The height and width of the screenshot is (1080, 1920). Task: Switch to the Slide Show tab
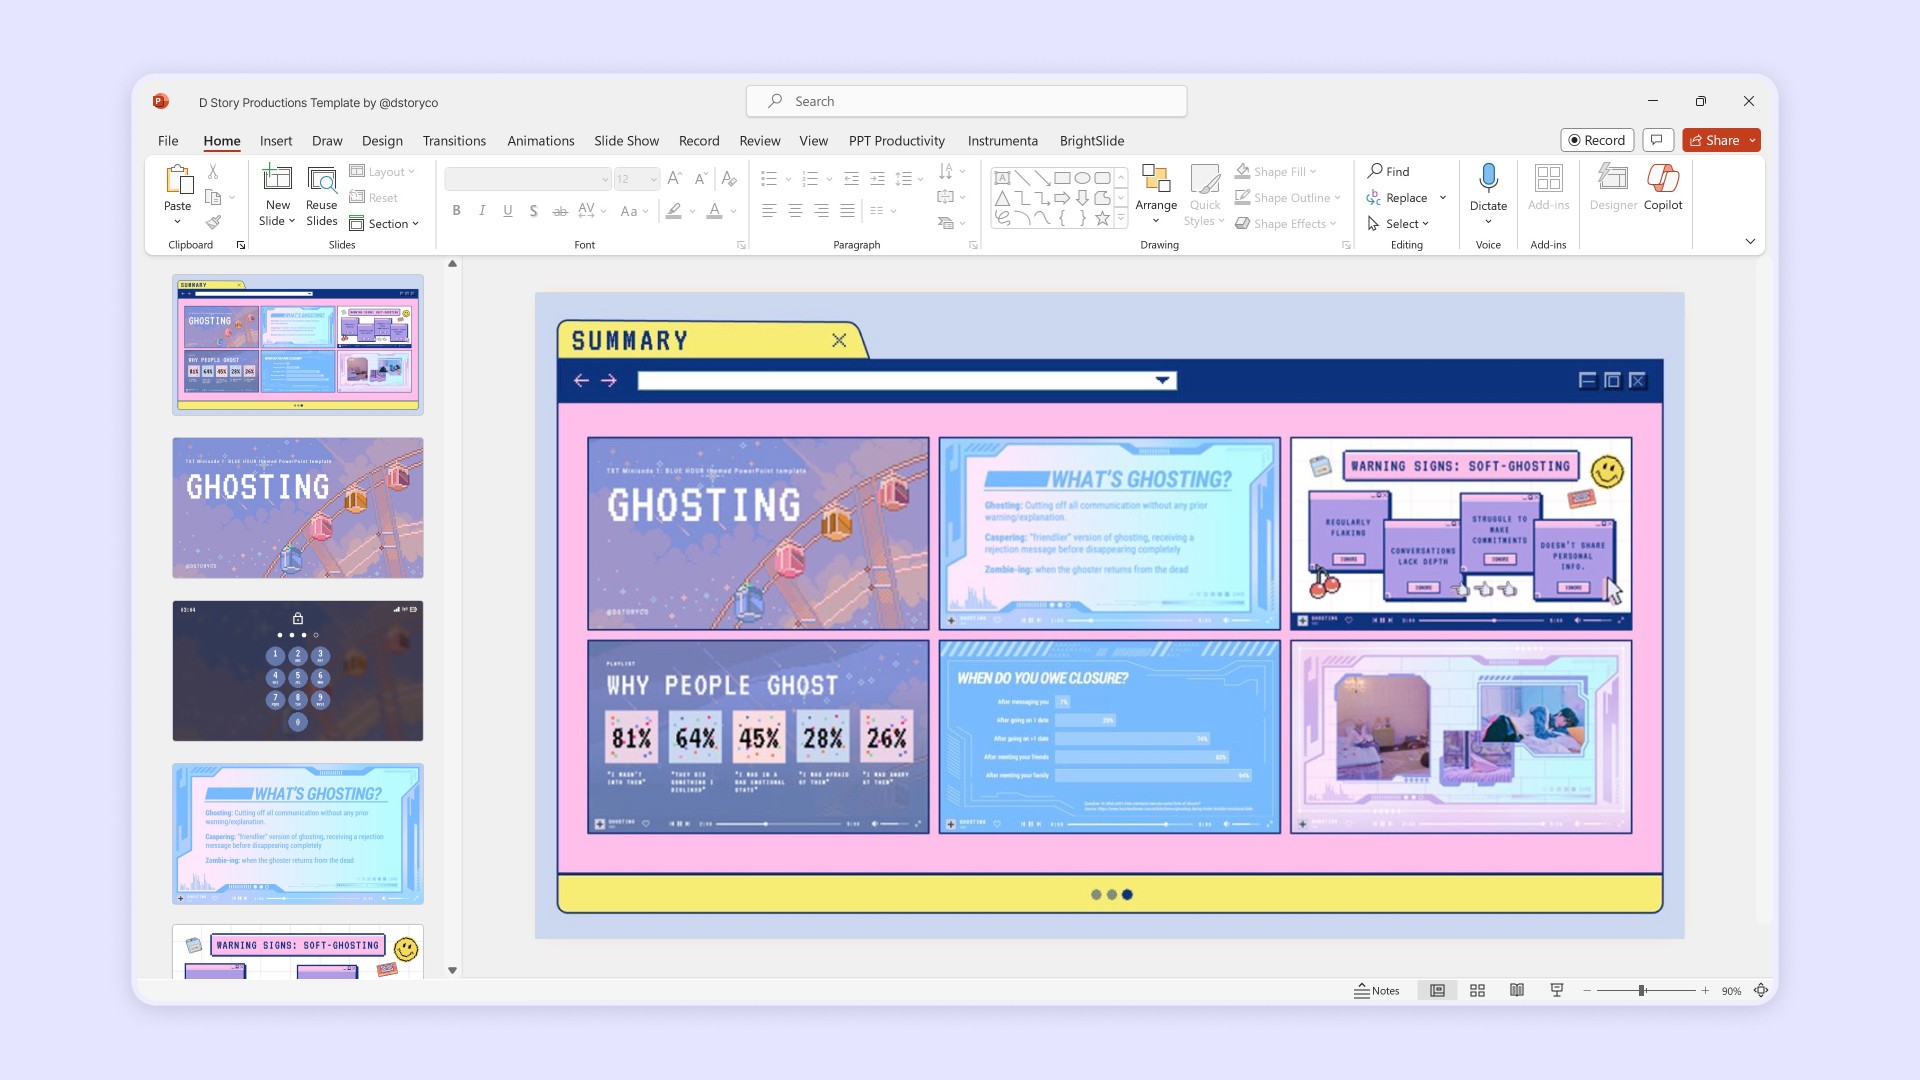click(626, 141)
